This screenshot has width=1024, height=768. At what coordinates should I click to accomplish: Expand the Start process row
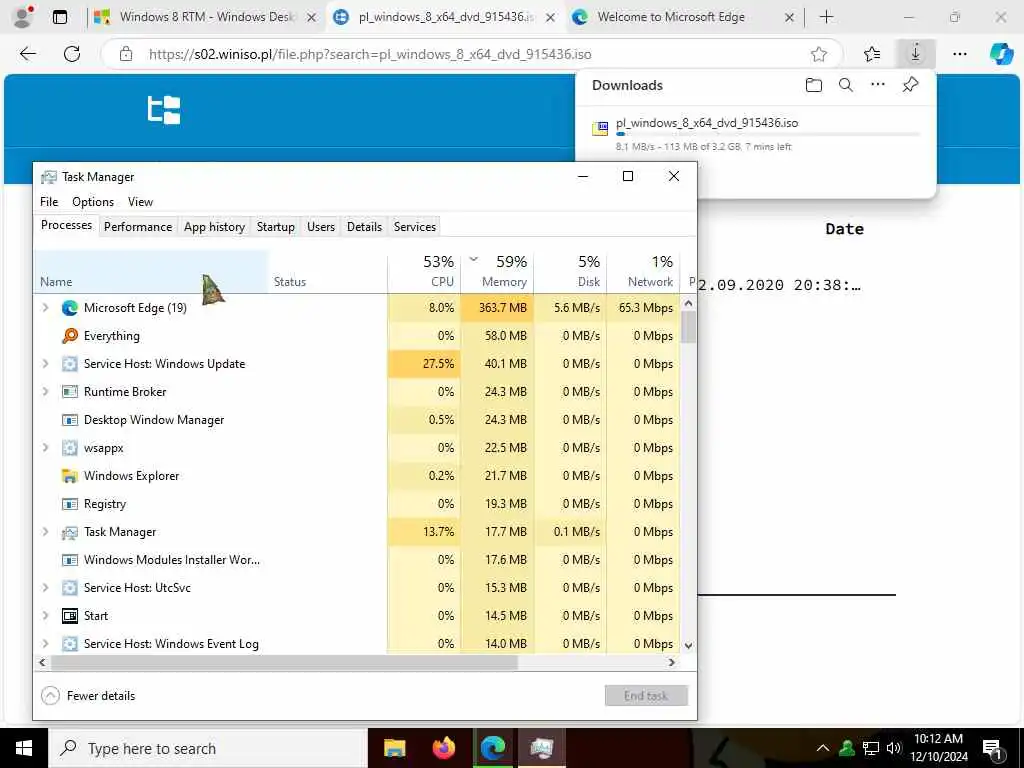click(45, 616)
